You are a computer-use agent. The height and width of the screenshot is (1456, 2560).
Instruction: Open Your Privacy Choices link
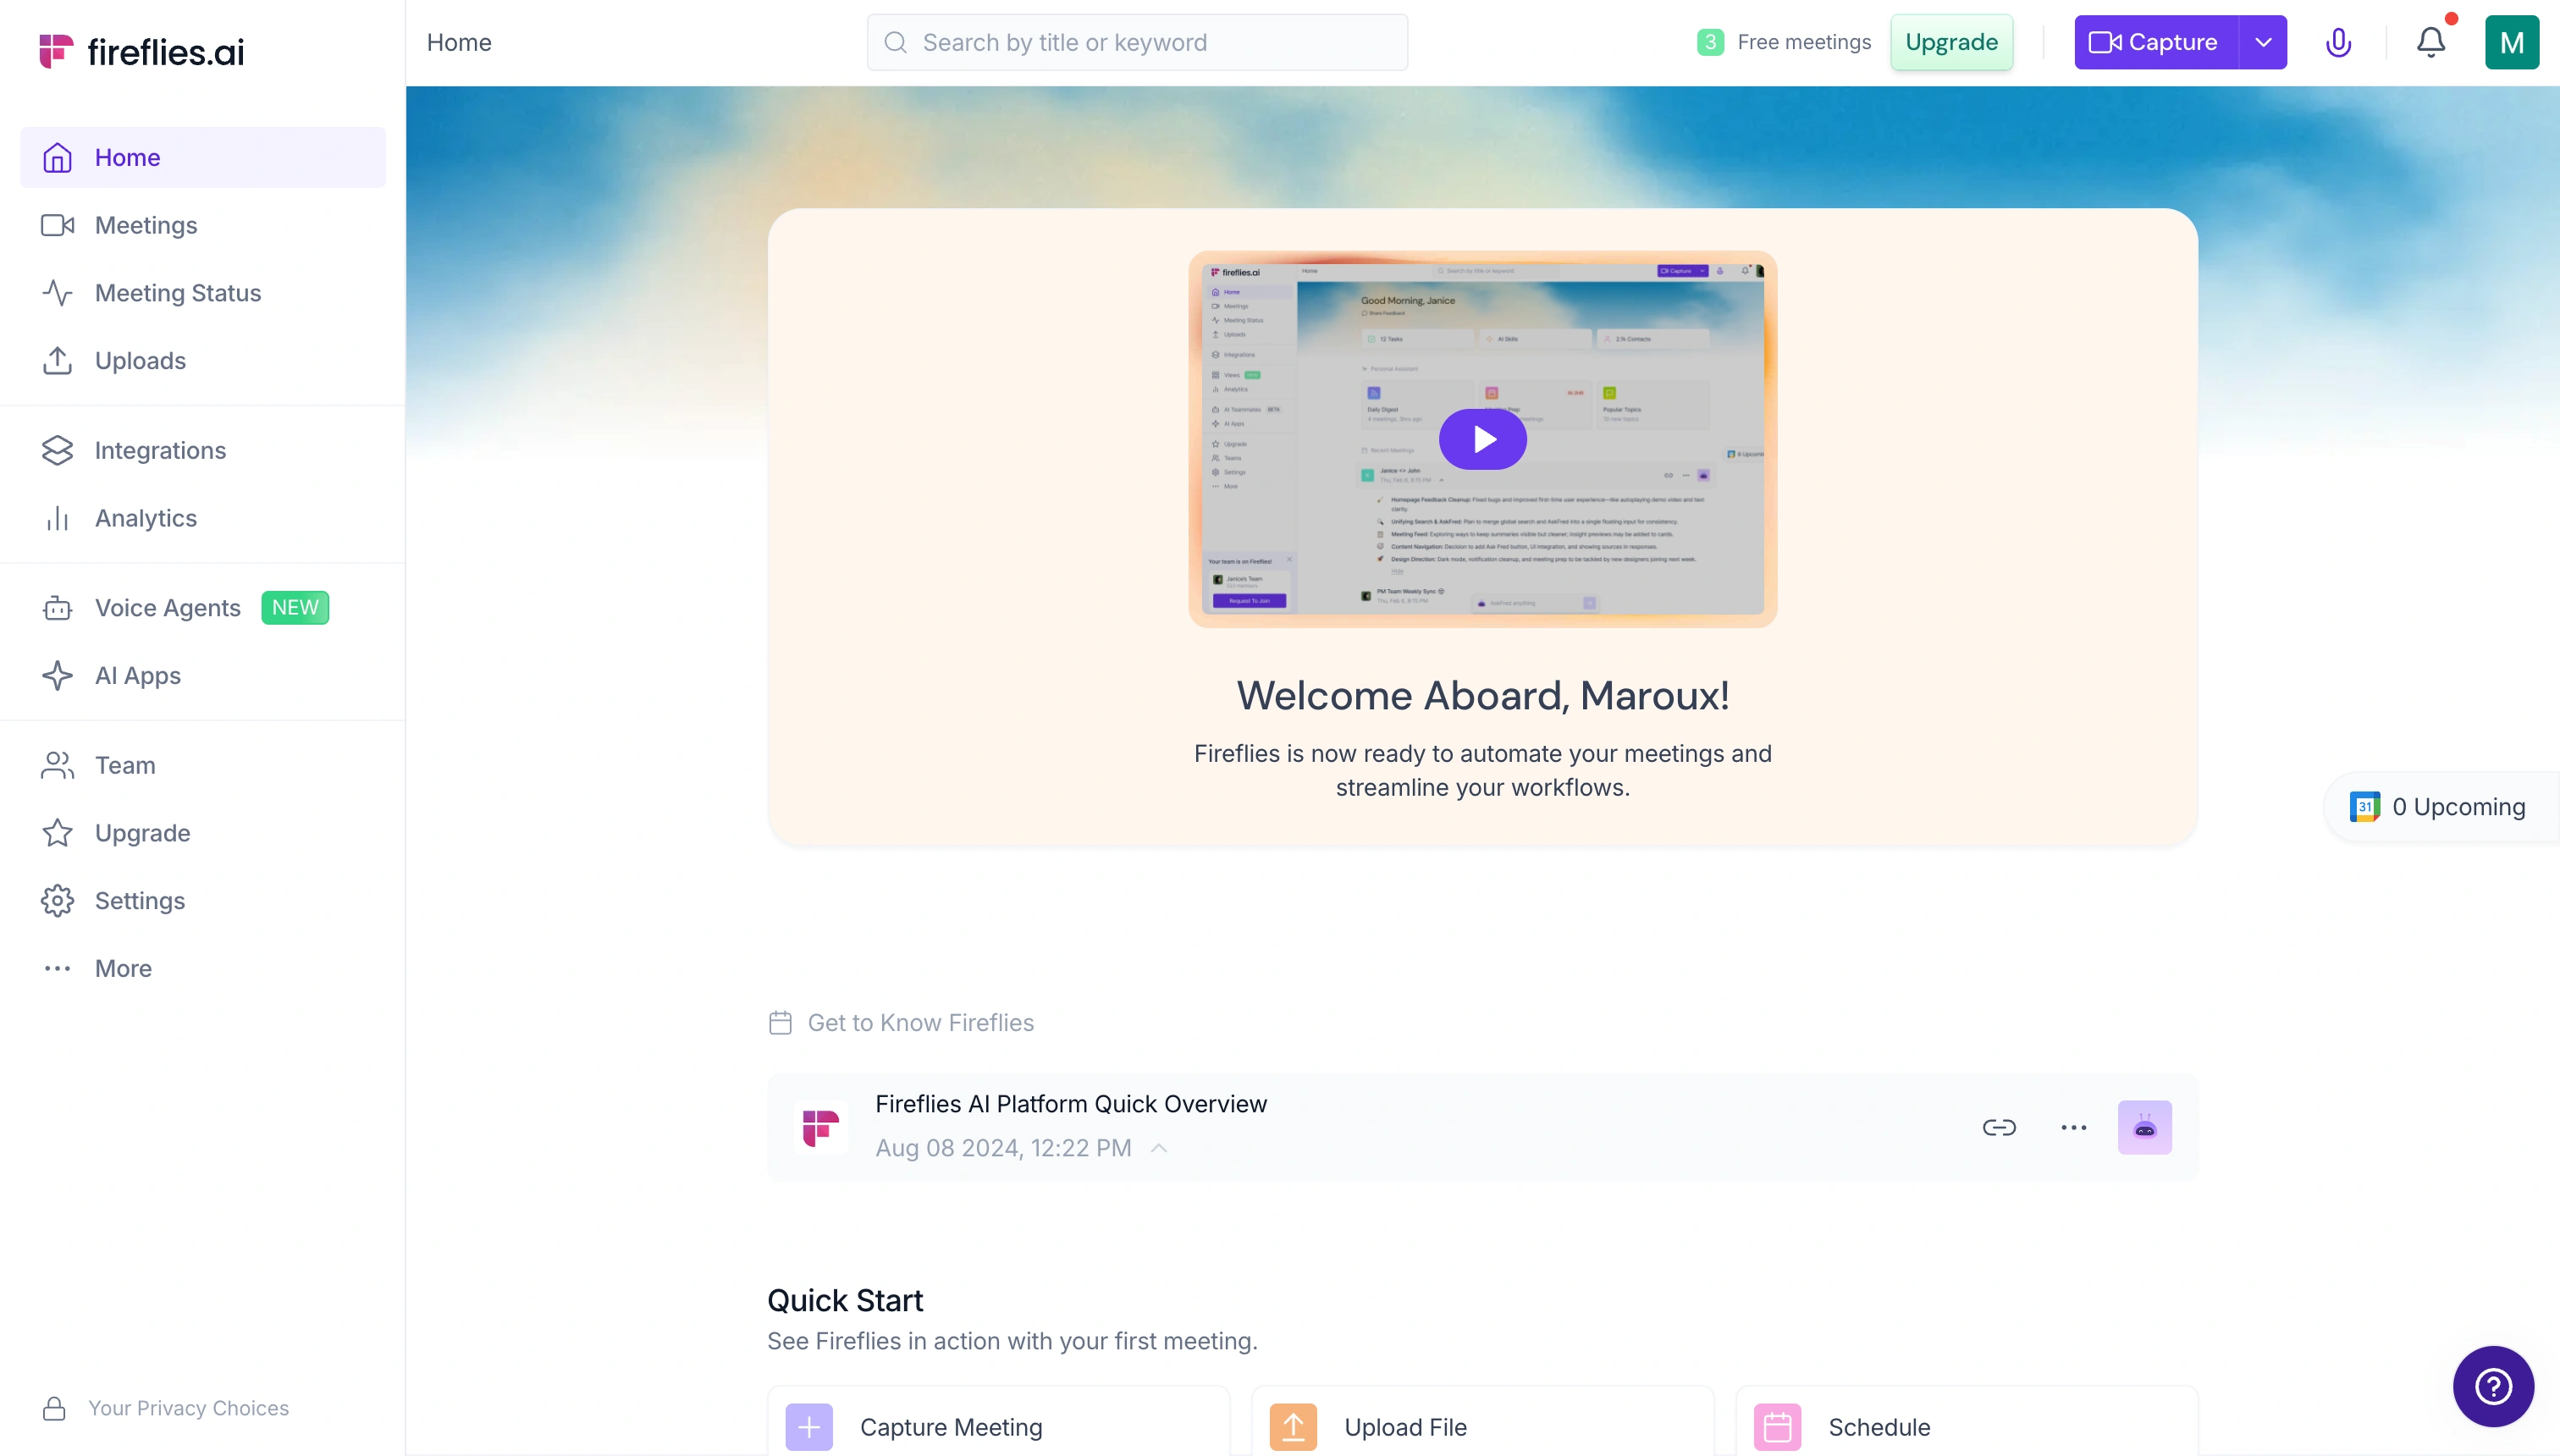pos(188,1407)
